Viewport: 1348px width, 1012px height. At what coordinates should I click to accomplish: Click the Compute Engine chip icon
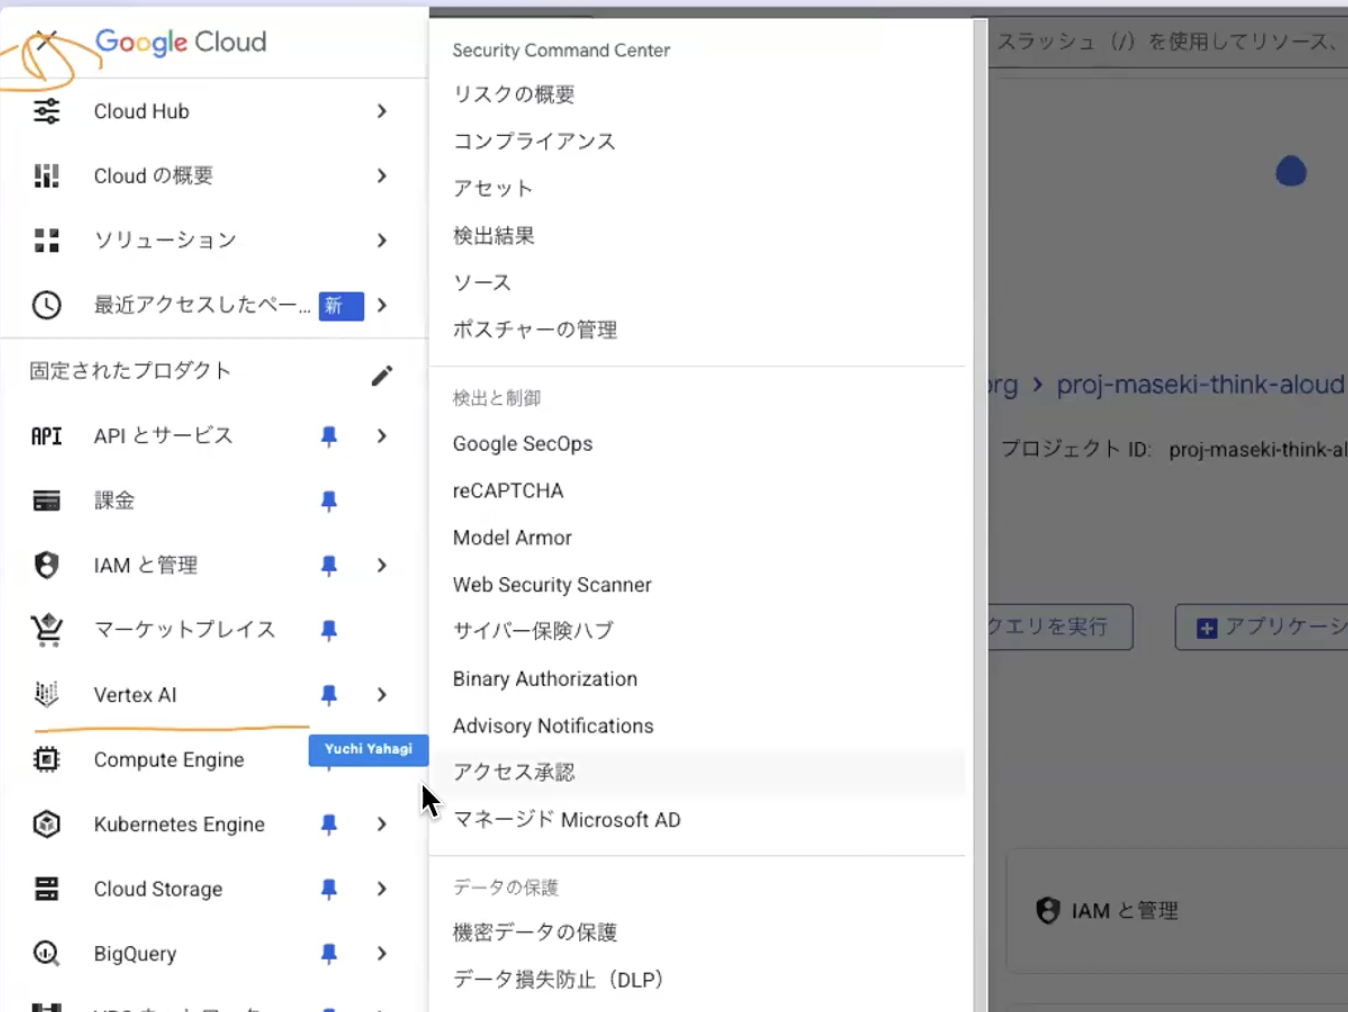click(x=46, y=759)
